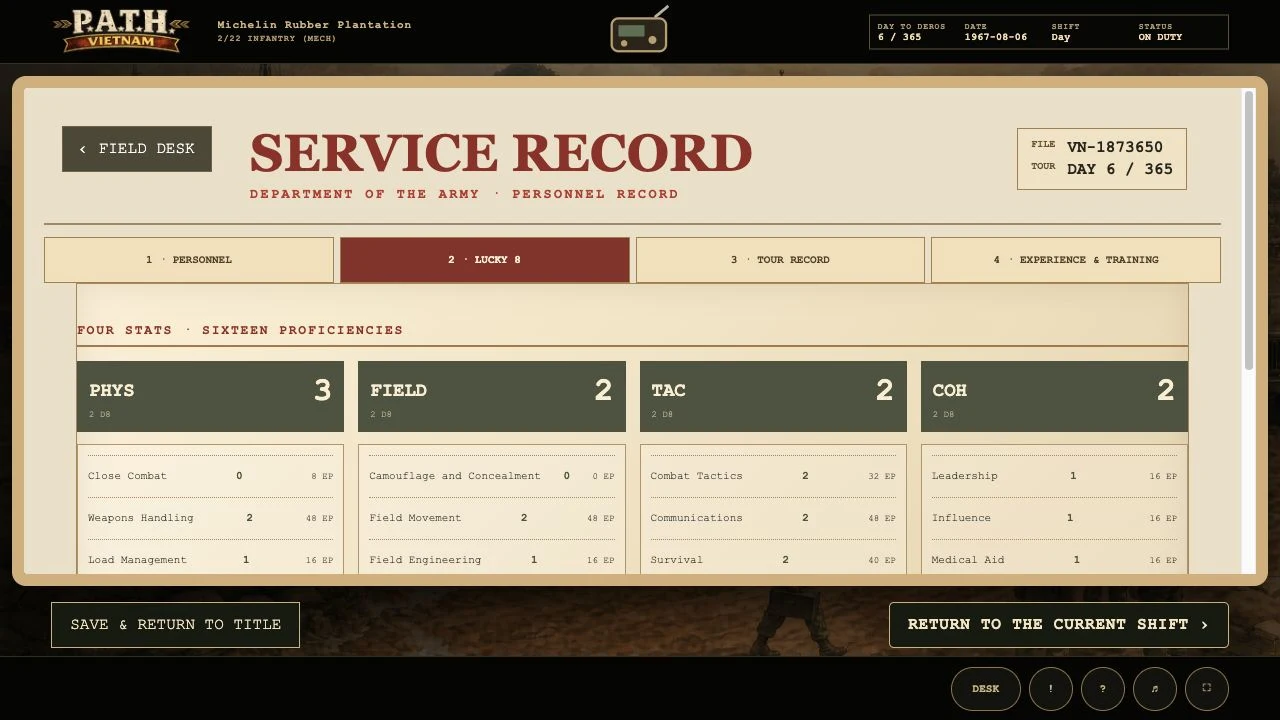Go back to Field Desk
Screen dimensions: 1280x720
(x=137, y=148)
